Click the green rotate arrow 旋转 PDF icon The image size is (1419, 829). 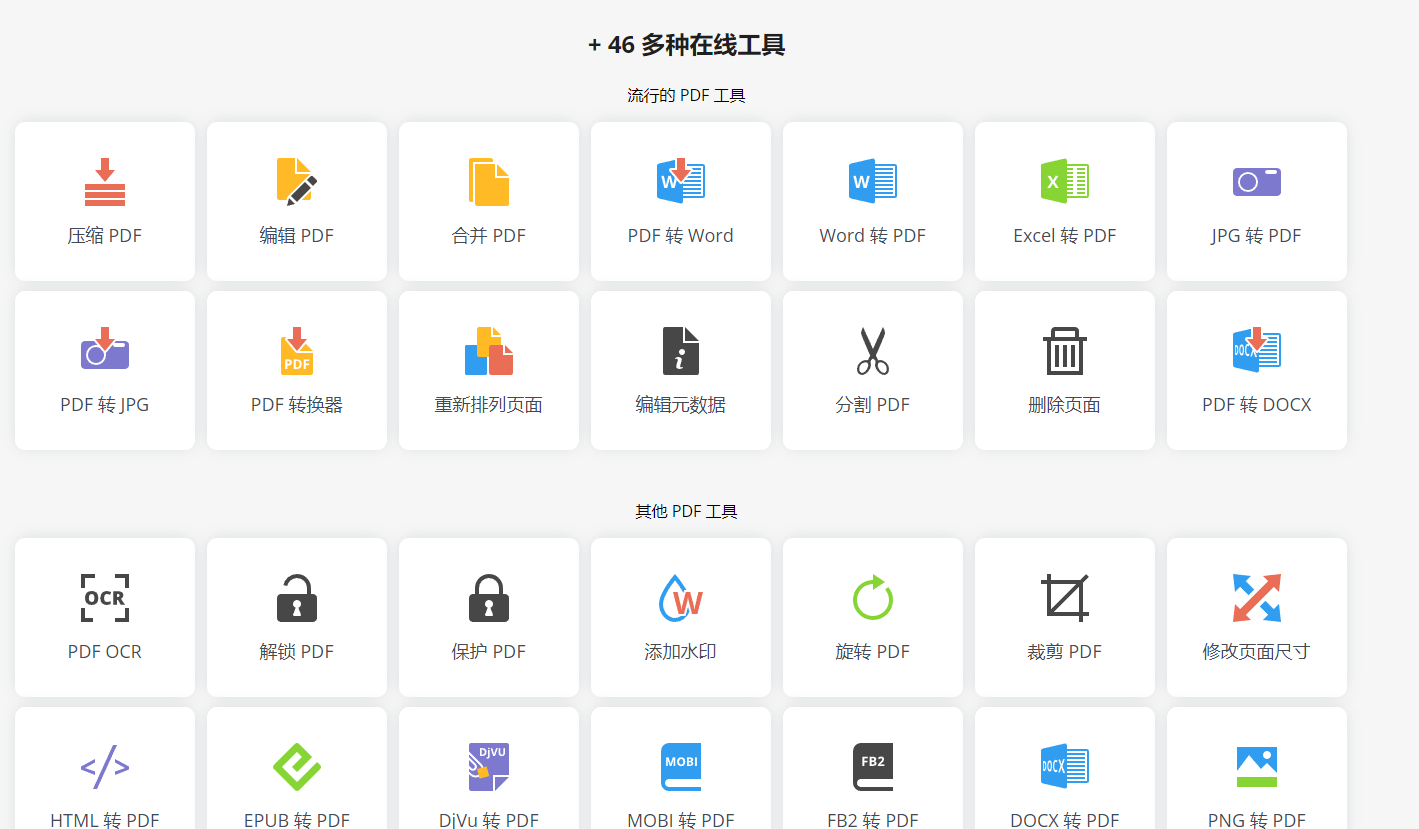coord(872,598)
